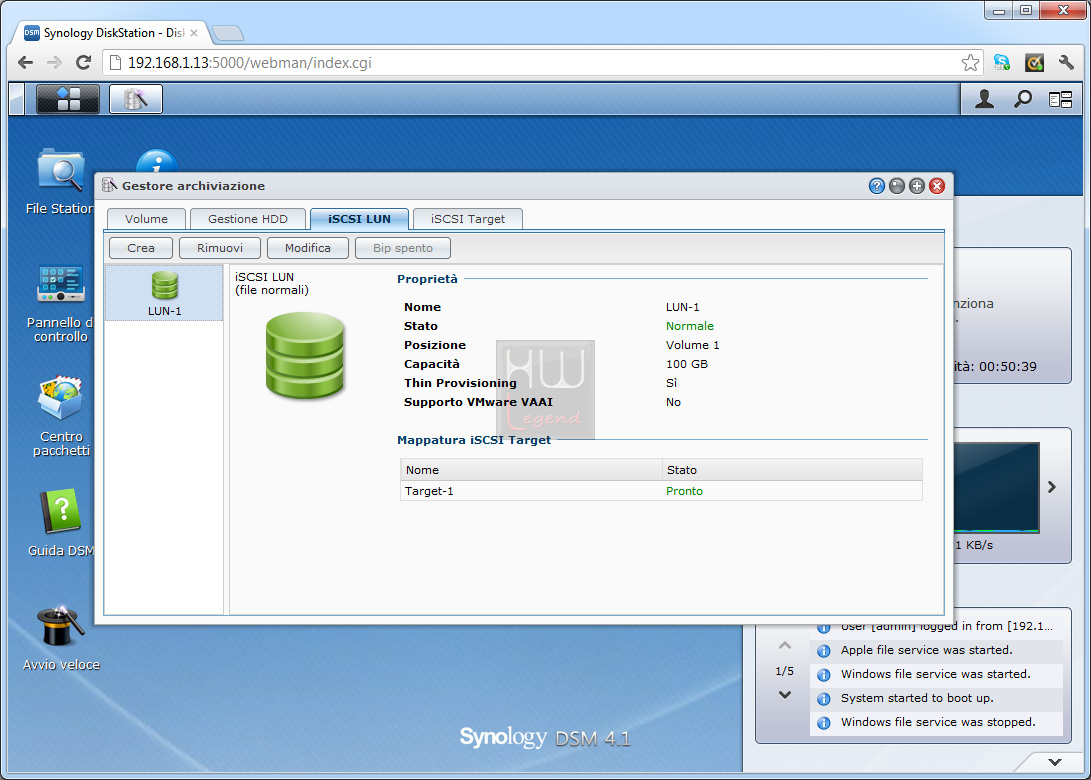
Task: Click the Modifica button
Action: 308,248
